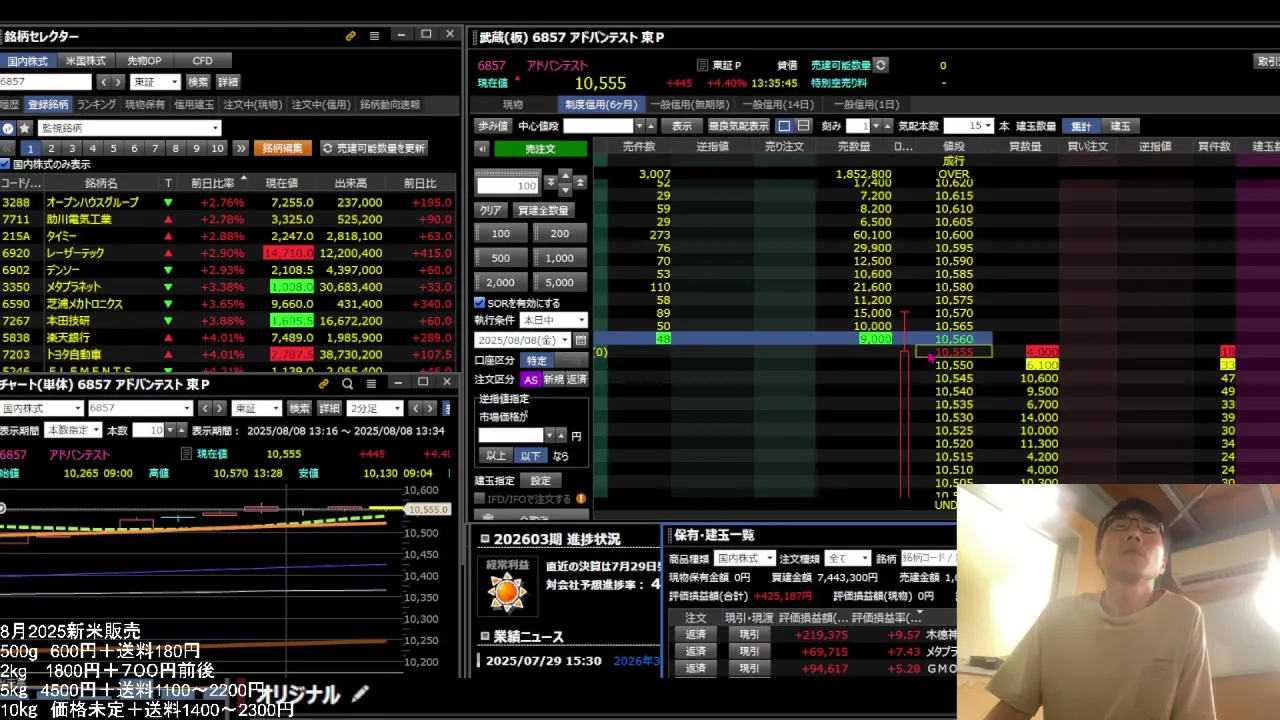Click the round chart icon beside the star
Viewport: 1280px width, 720px height.
pos(8,128)
